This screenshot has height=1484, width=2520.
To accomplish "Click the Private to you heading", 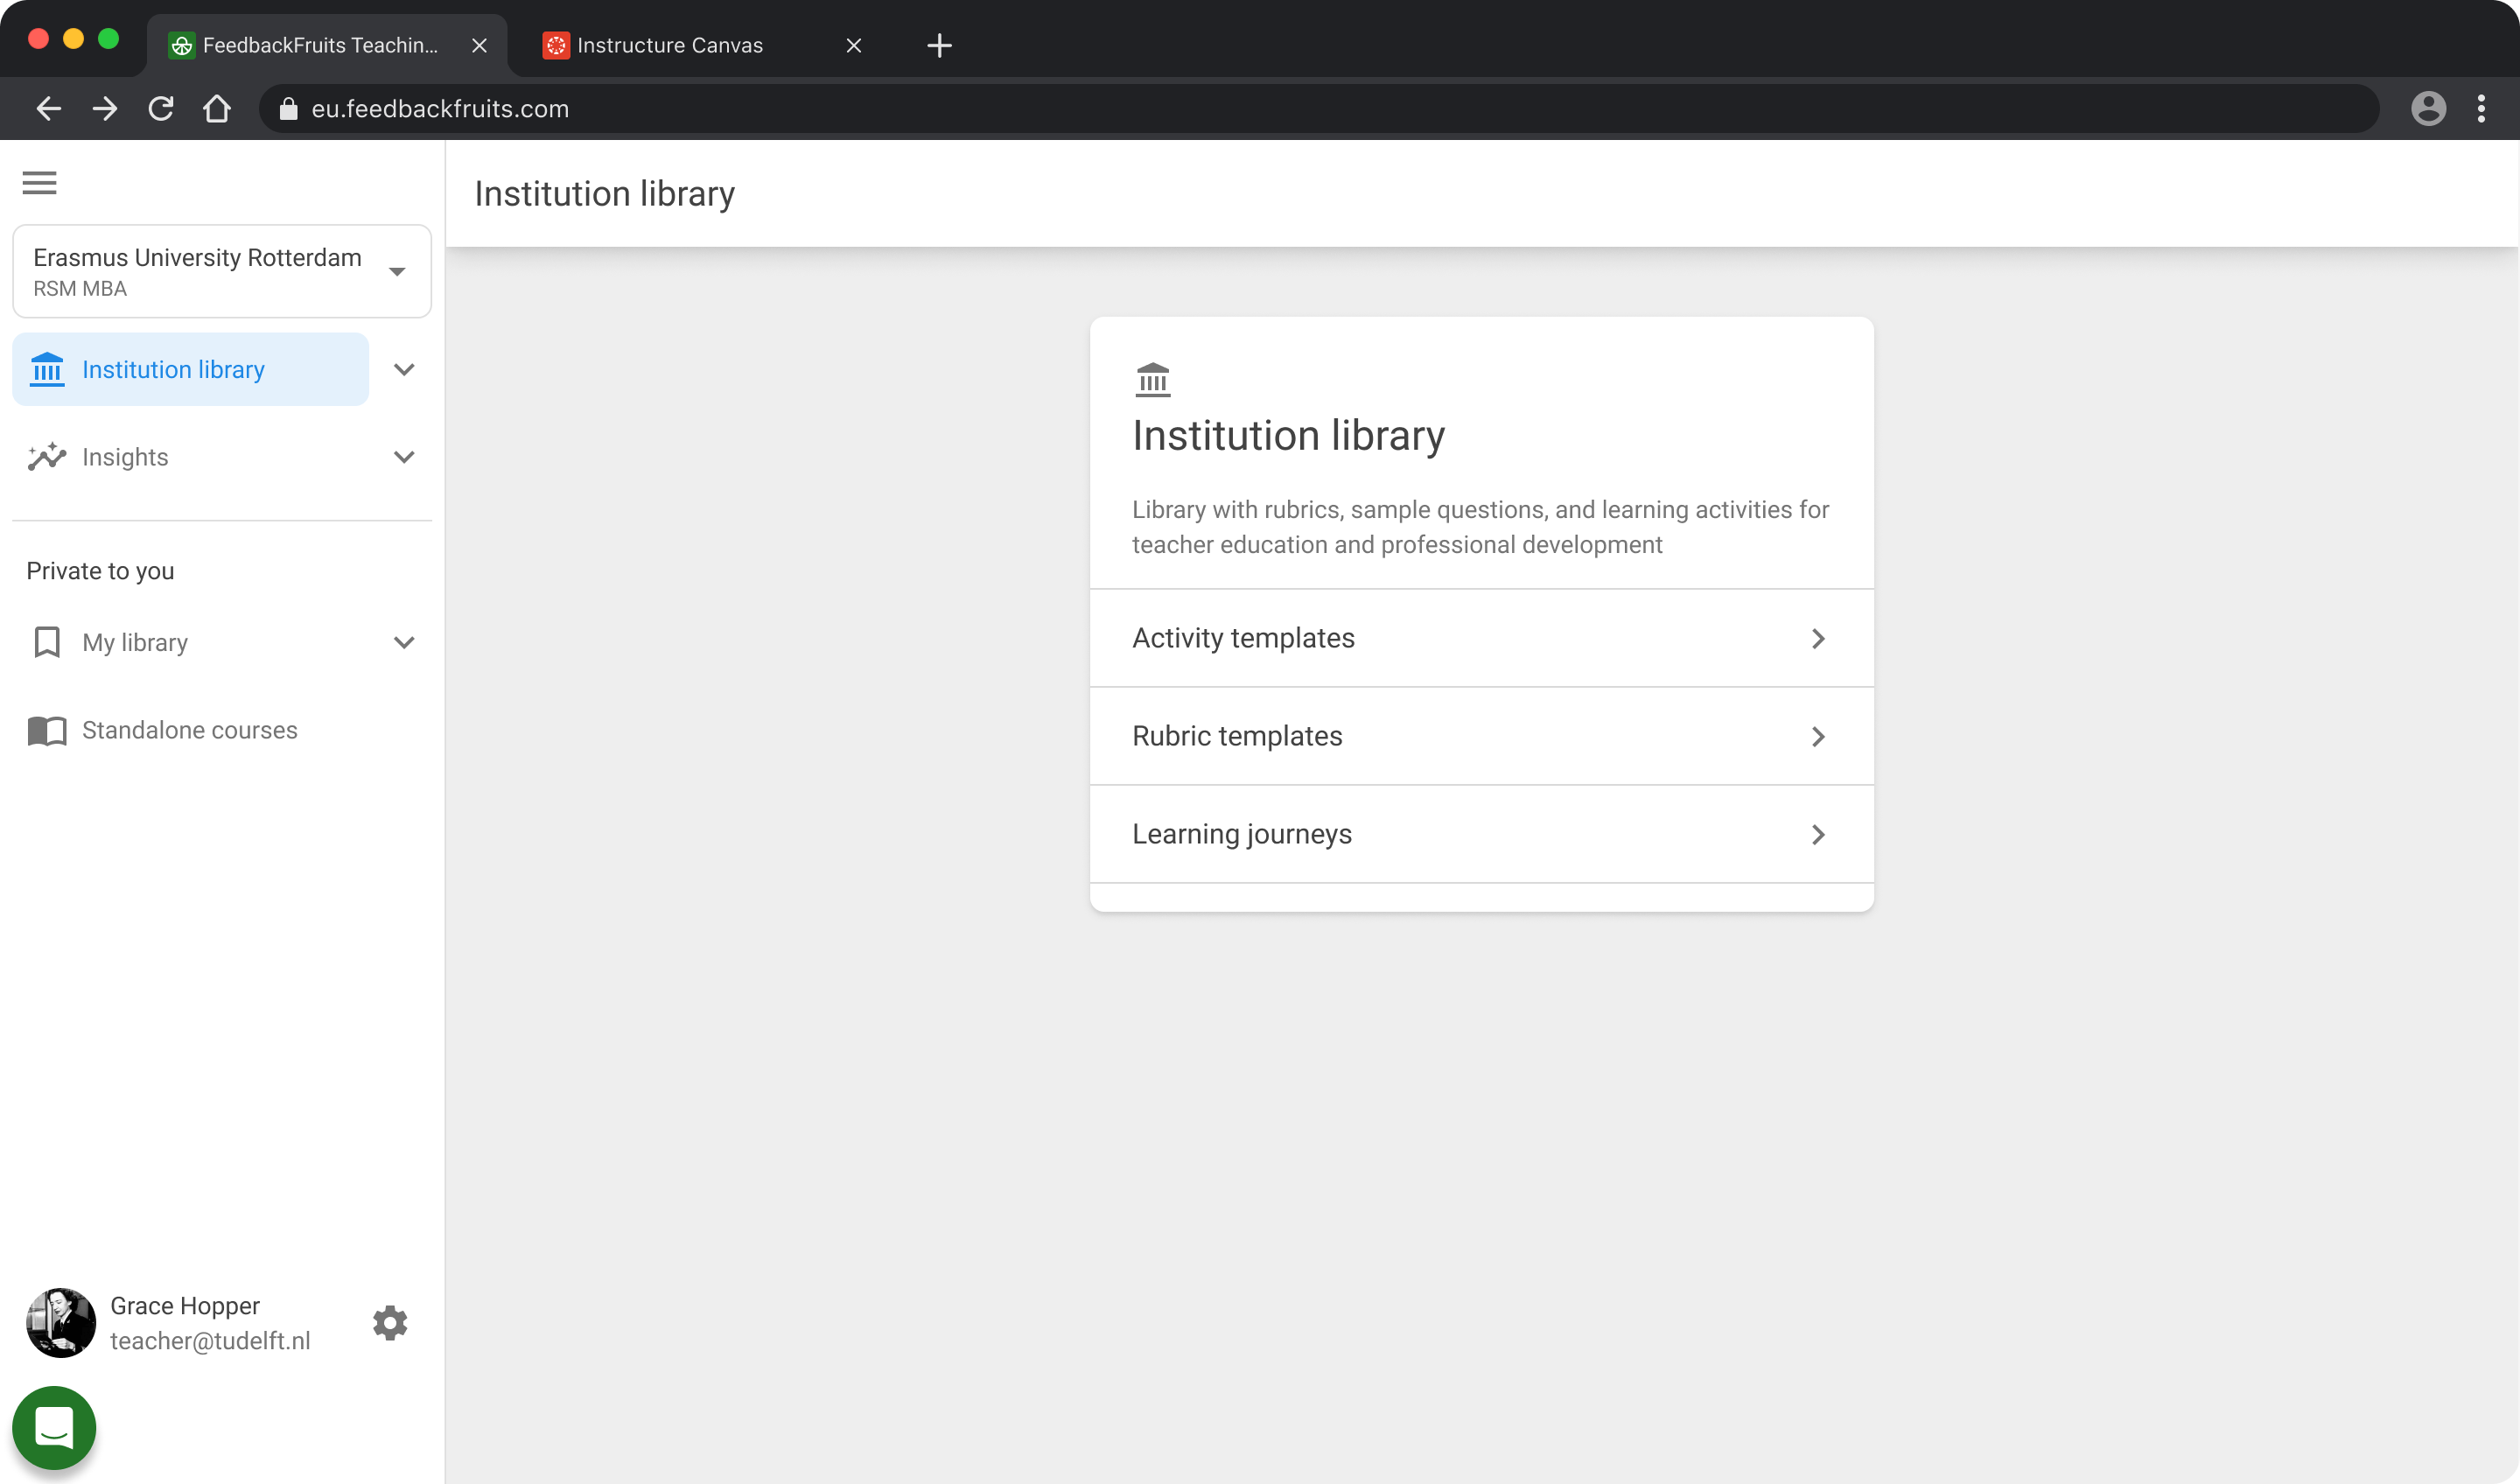I will click(x=100, y=570).
